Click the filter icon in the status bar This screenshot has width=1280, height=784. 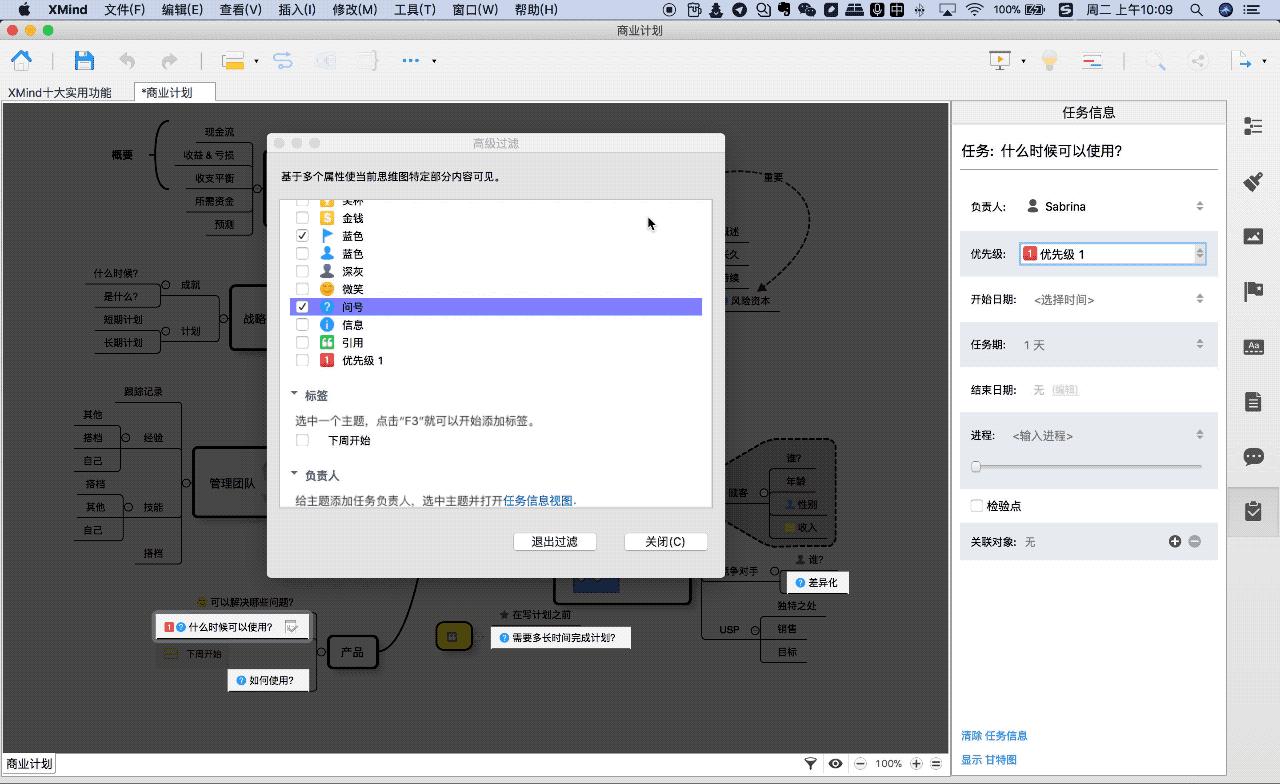point(809,763)
